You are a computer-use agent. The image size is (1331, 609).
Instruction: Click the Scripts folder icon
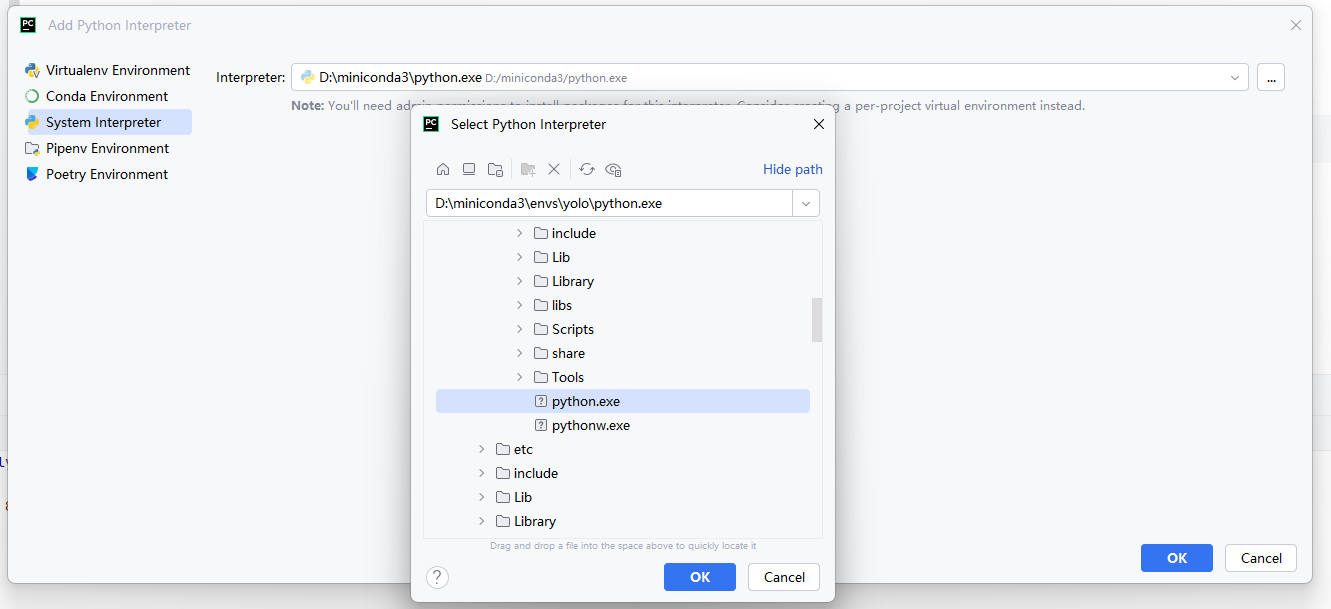pyautogui.click(x=541, y=329)
